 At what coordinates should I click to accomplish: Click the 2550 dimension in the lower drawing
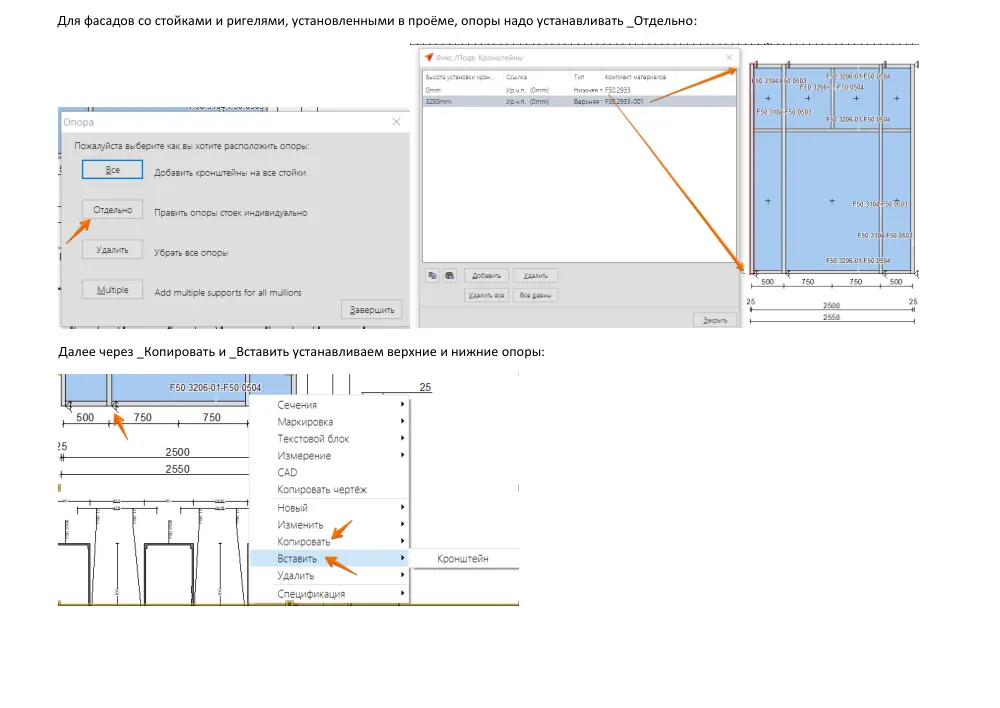point(177,469)
